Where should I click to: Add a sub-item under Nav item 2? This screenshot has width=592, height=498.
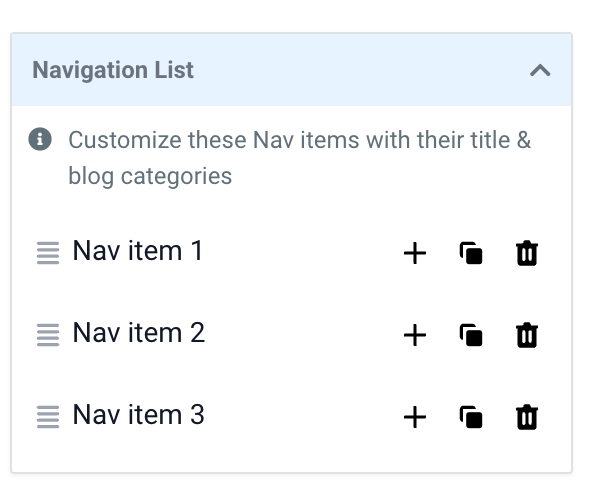(415, 335)
